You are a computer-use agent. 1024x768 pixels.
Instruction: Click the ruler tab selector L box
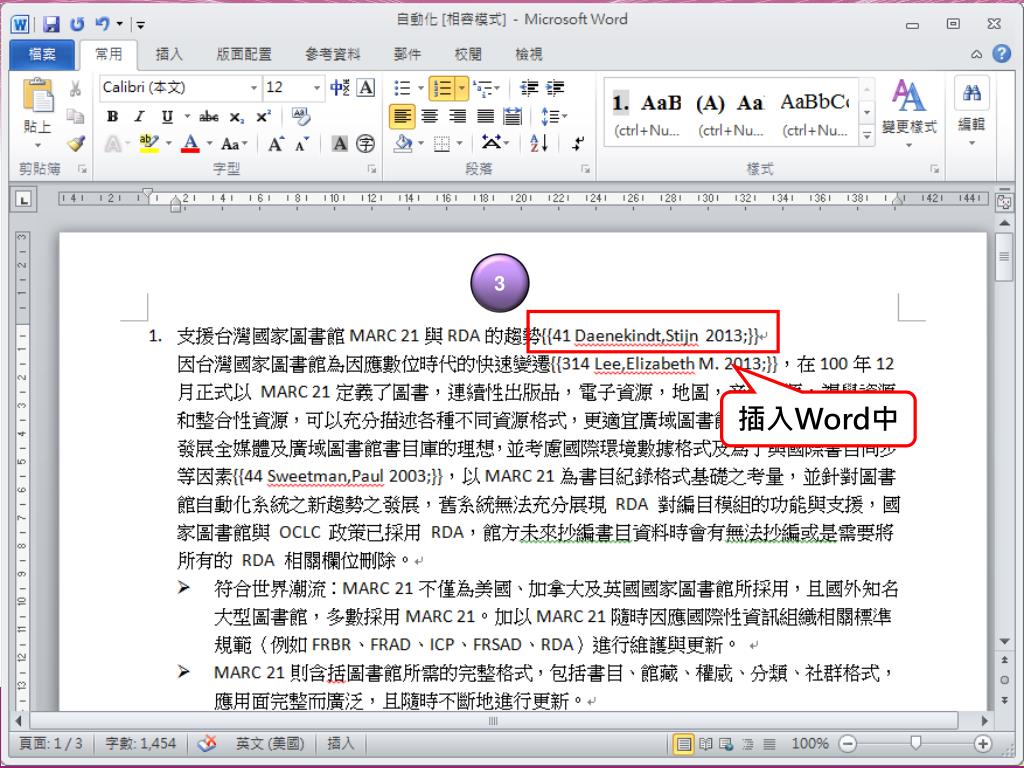(x=24, y=200)
